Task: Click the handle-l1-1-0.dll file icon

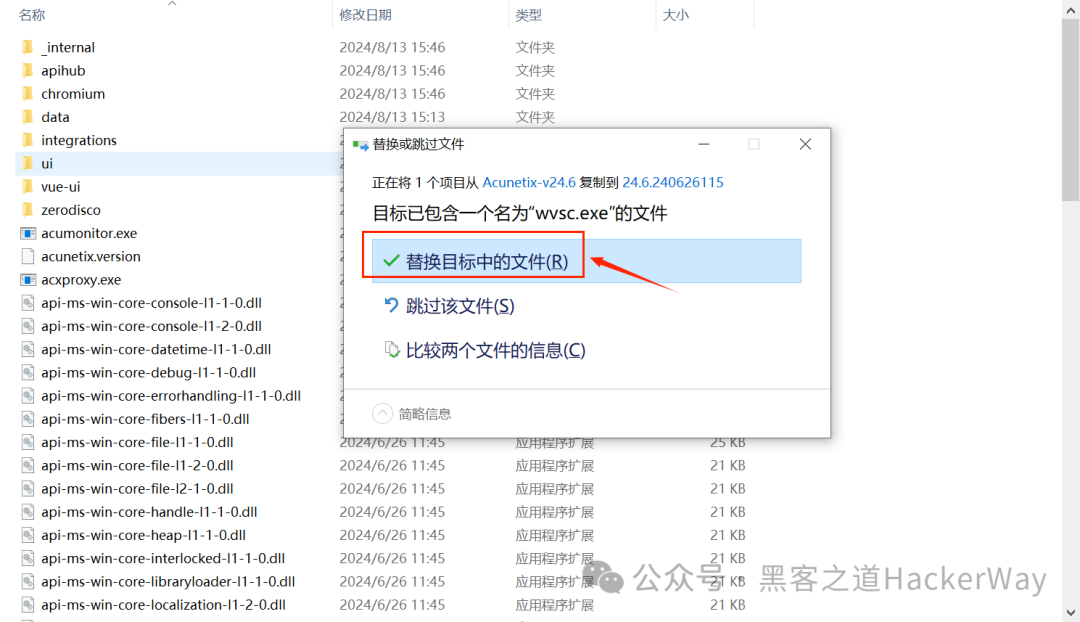Action: (x=28, y=512)
